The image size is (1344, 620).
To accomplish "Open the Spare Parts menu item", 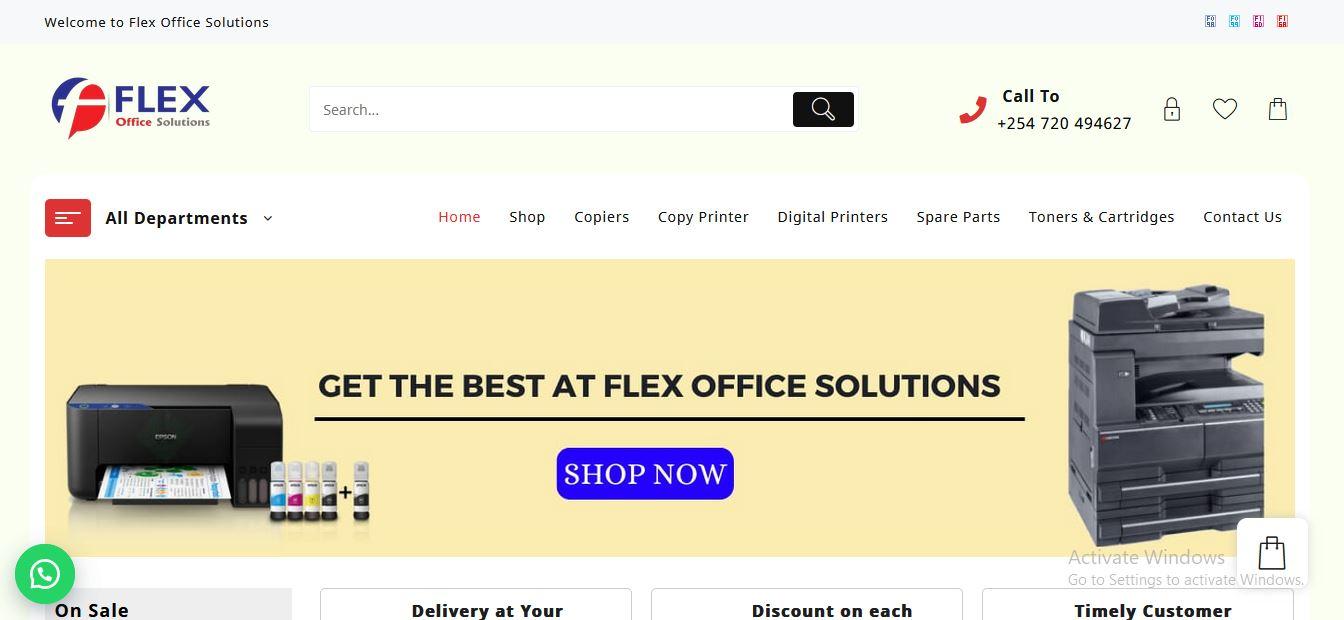I will (958, 217).
